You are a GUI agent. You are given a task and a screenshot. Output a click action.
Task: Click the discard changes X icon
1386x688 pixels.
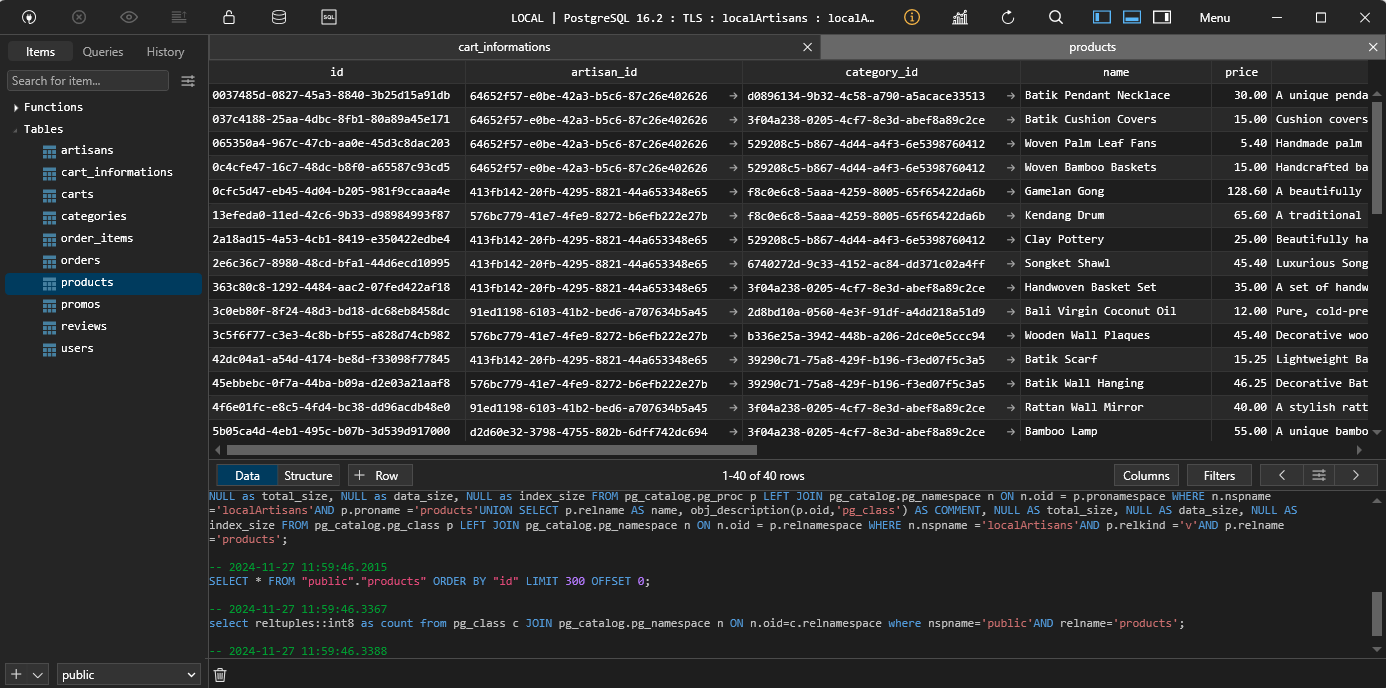tap(79, 17)
